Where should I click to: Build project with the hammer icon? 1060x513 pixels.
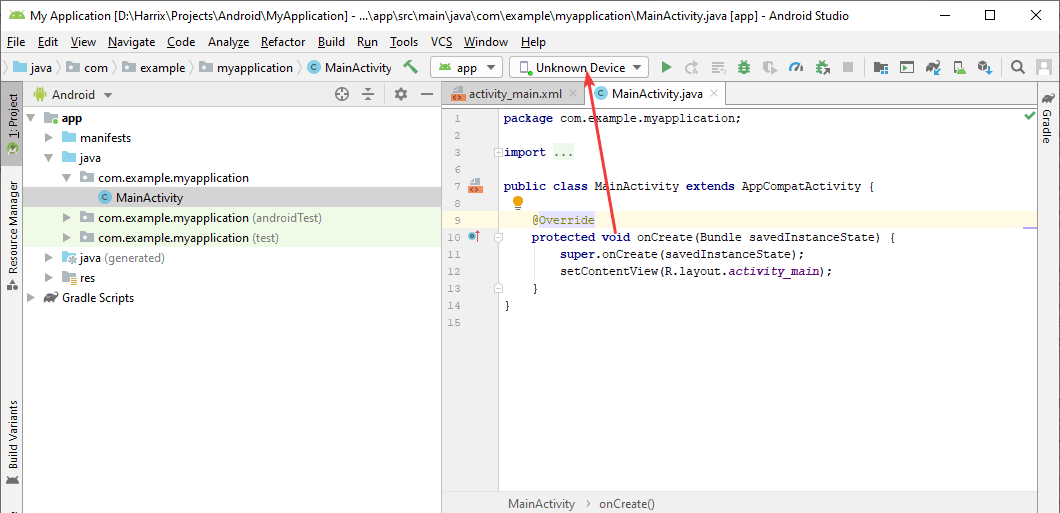coord(411,67)
